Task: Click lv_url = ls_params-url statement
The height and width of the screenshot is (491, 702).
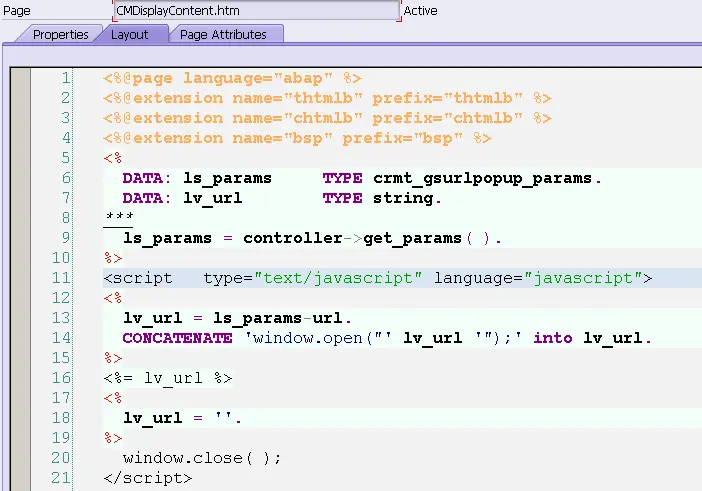Action: 237,318
